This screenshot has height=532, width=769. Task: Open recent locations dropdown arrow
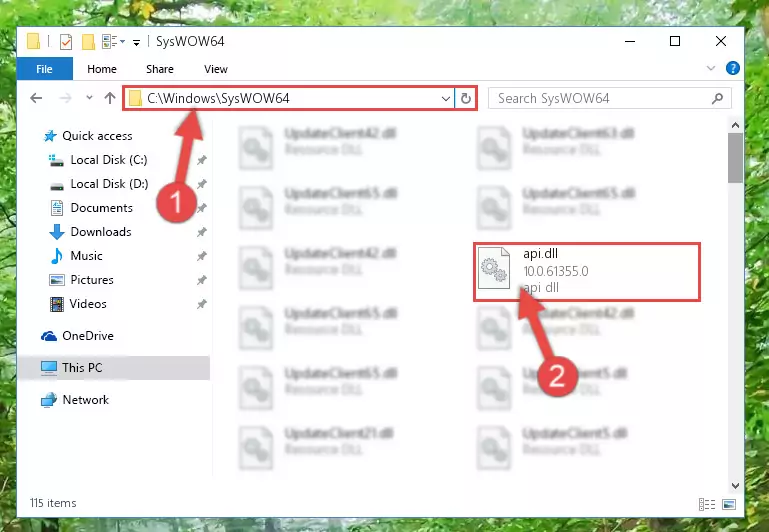pyautogui.click(x=89, y=98)
